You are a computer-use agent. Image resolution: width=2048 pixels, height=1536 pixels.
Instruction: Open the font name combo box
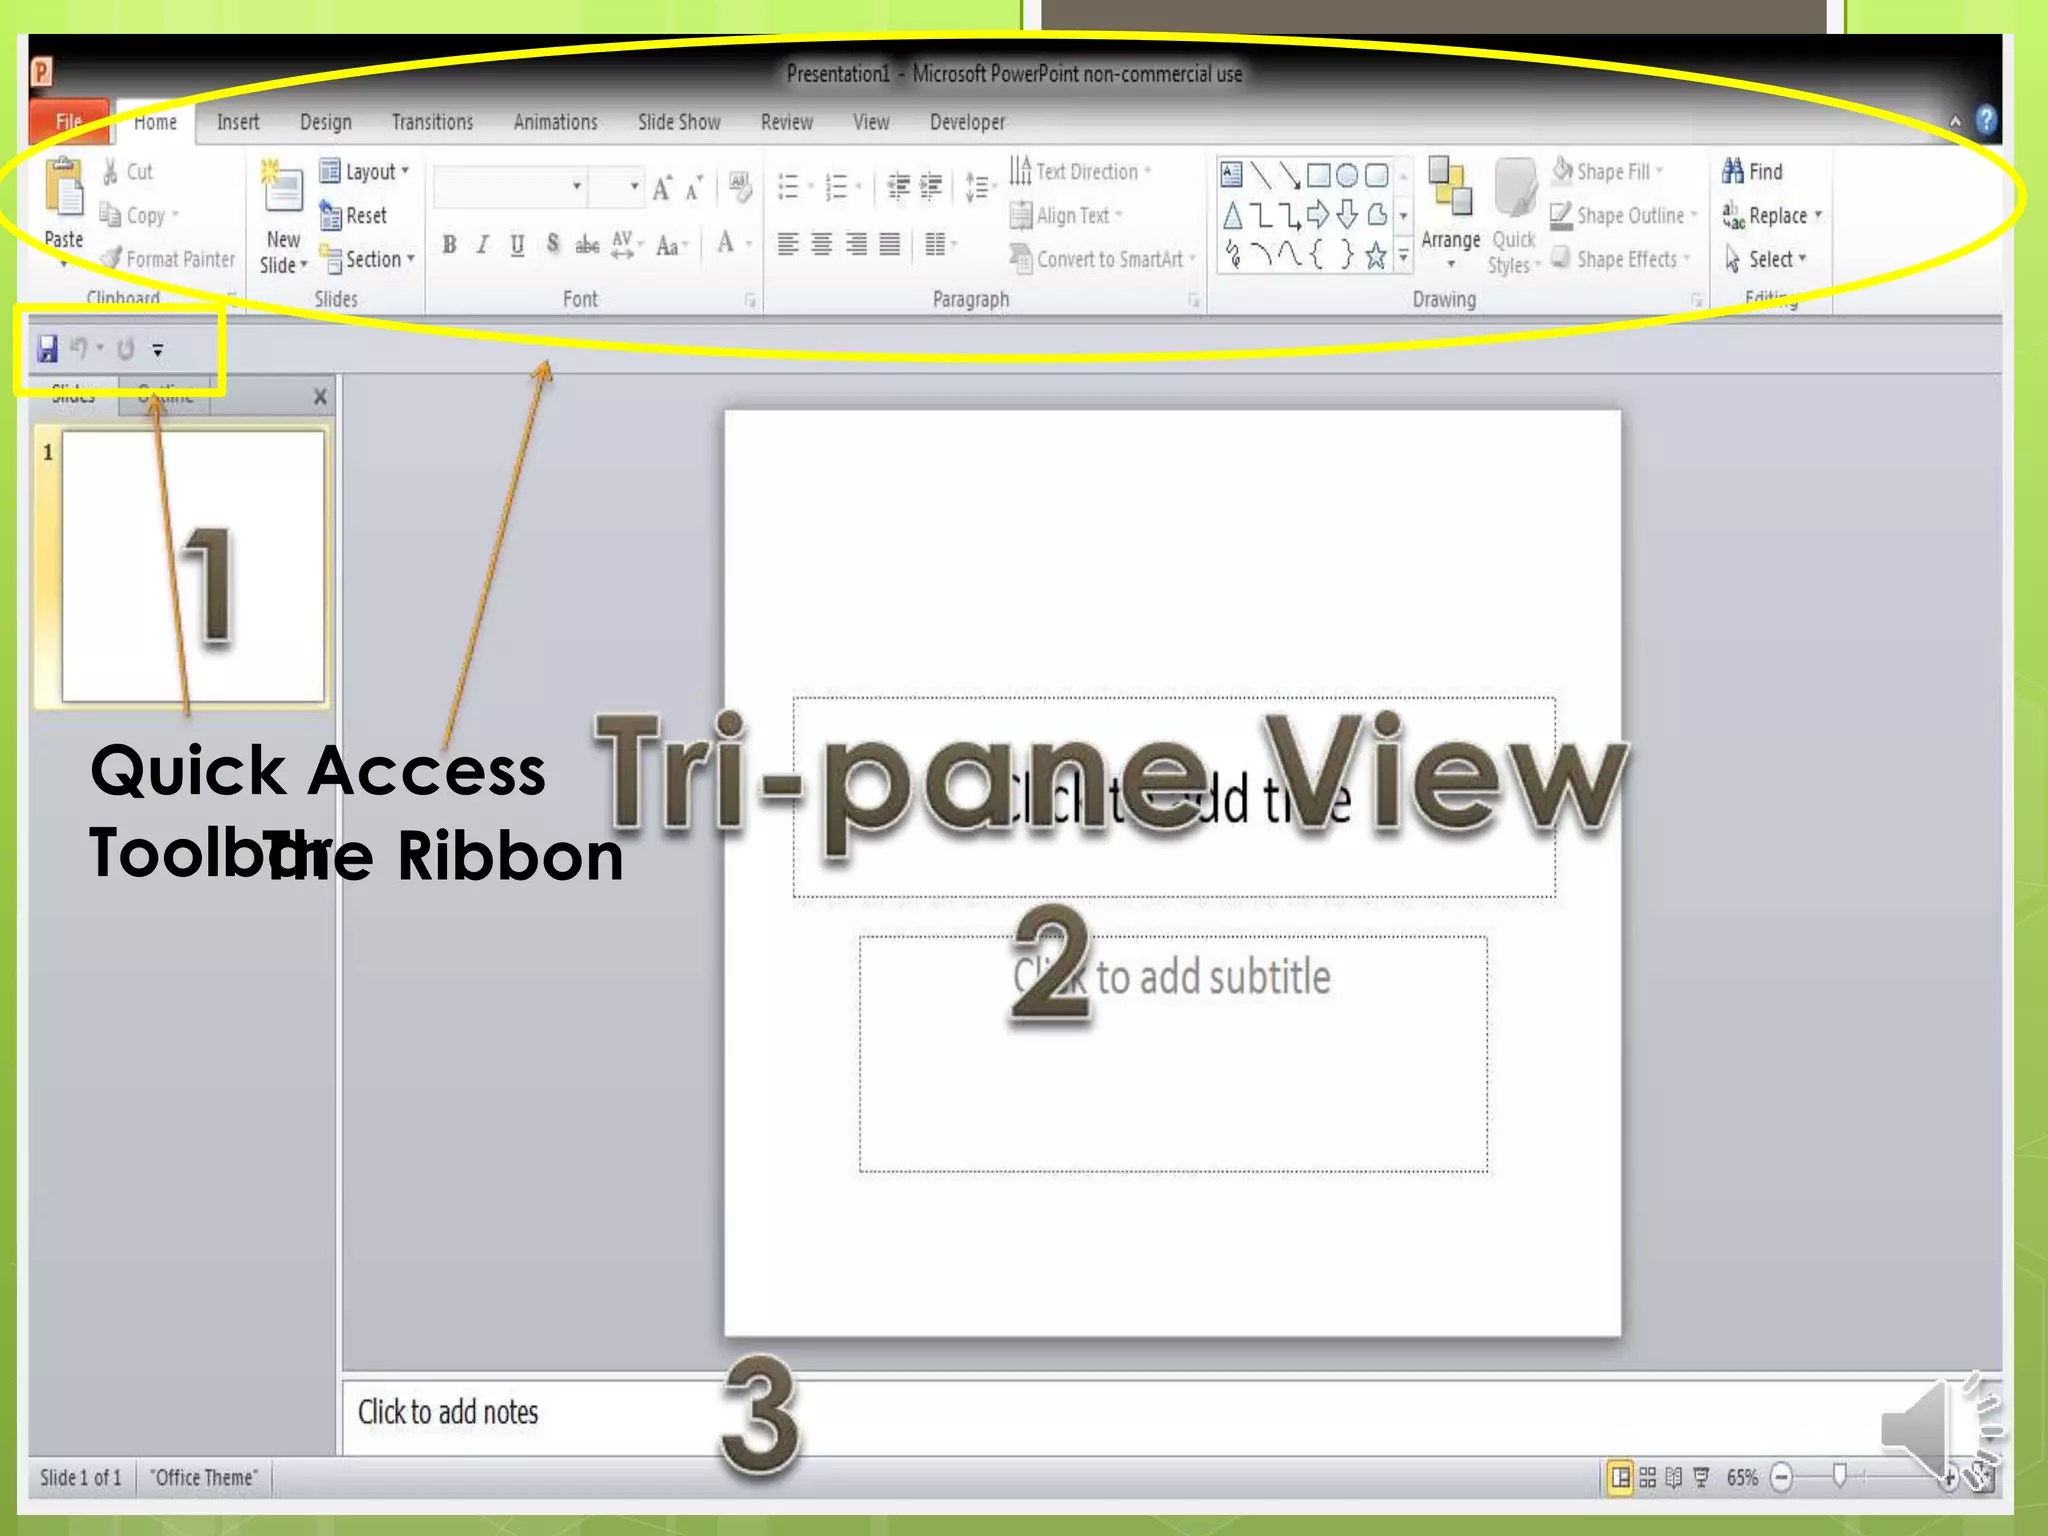pos(509,187)
